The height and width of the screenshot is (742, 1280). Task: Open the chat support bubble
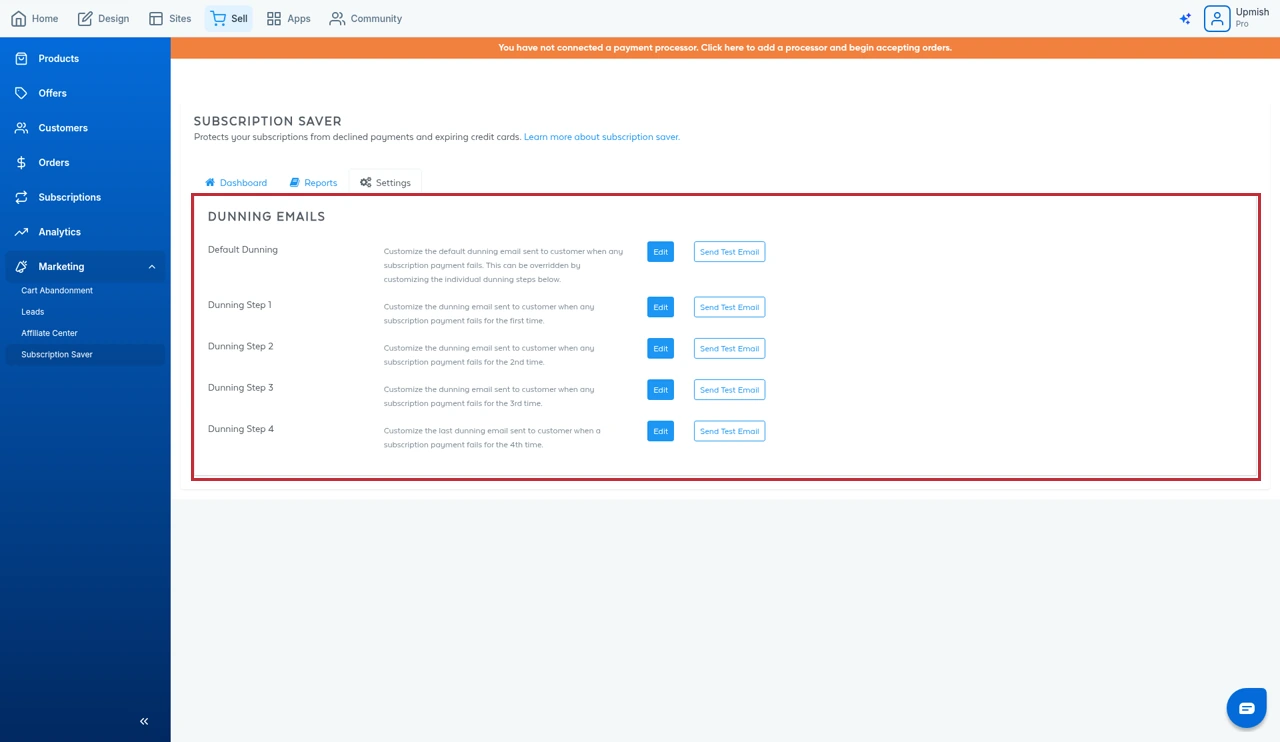tap(1246, 708)
